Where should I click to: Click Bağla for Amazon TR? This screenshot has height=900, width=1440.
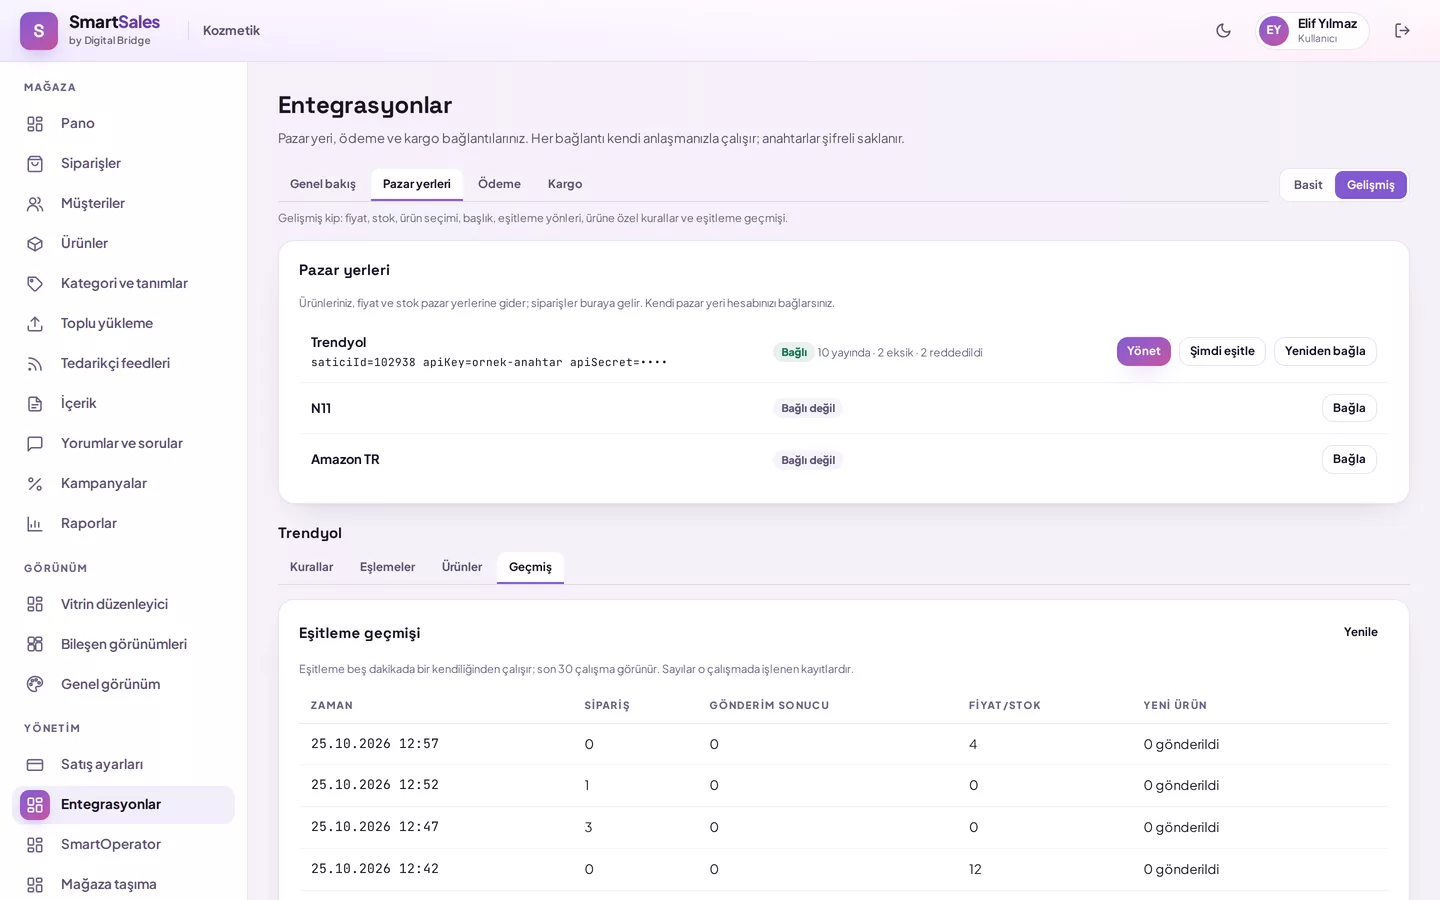click(x=1349, y=459)
